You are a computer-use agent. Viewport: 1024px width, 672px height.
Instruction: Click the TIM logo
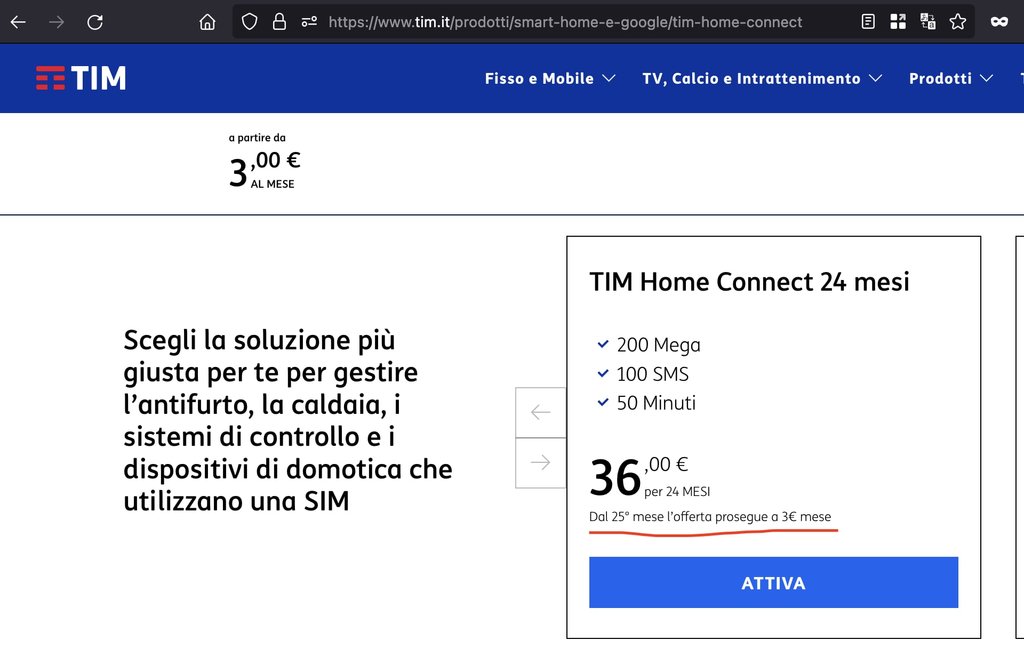81,78
